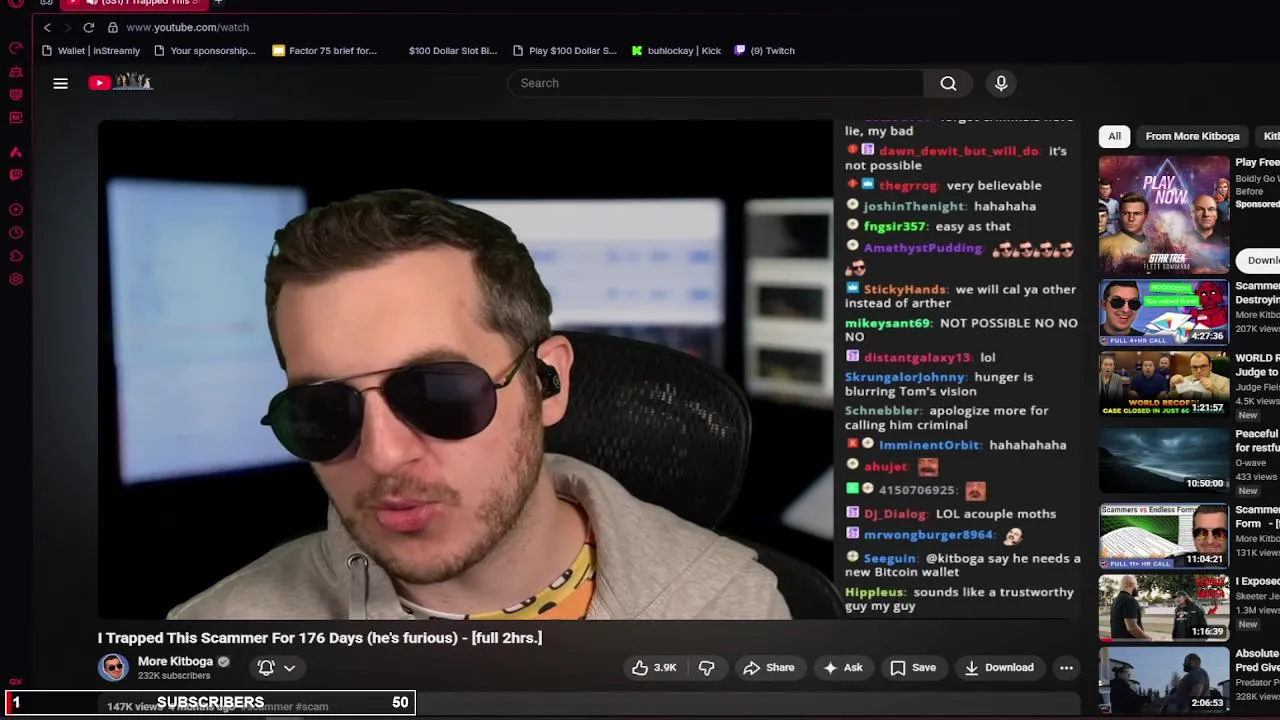Click the 232K subscribers count
1280x720 pixels.
[x=174, y=676]
